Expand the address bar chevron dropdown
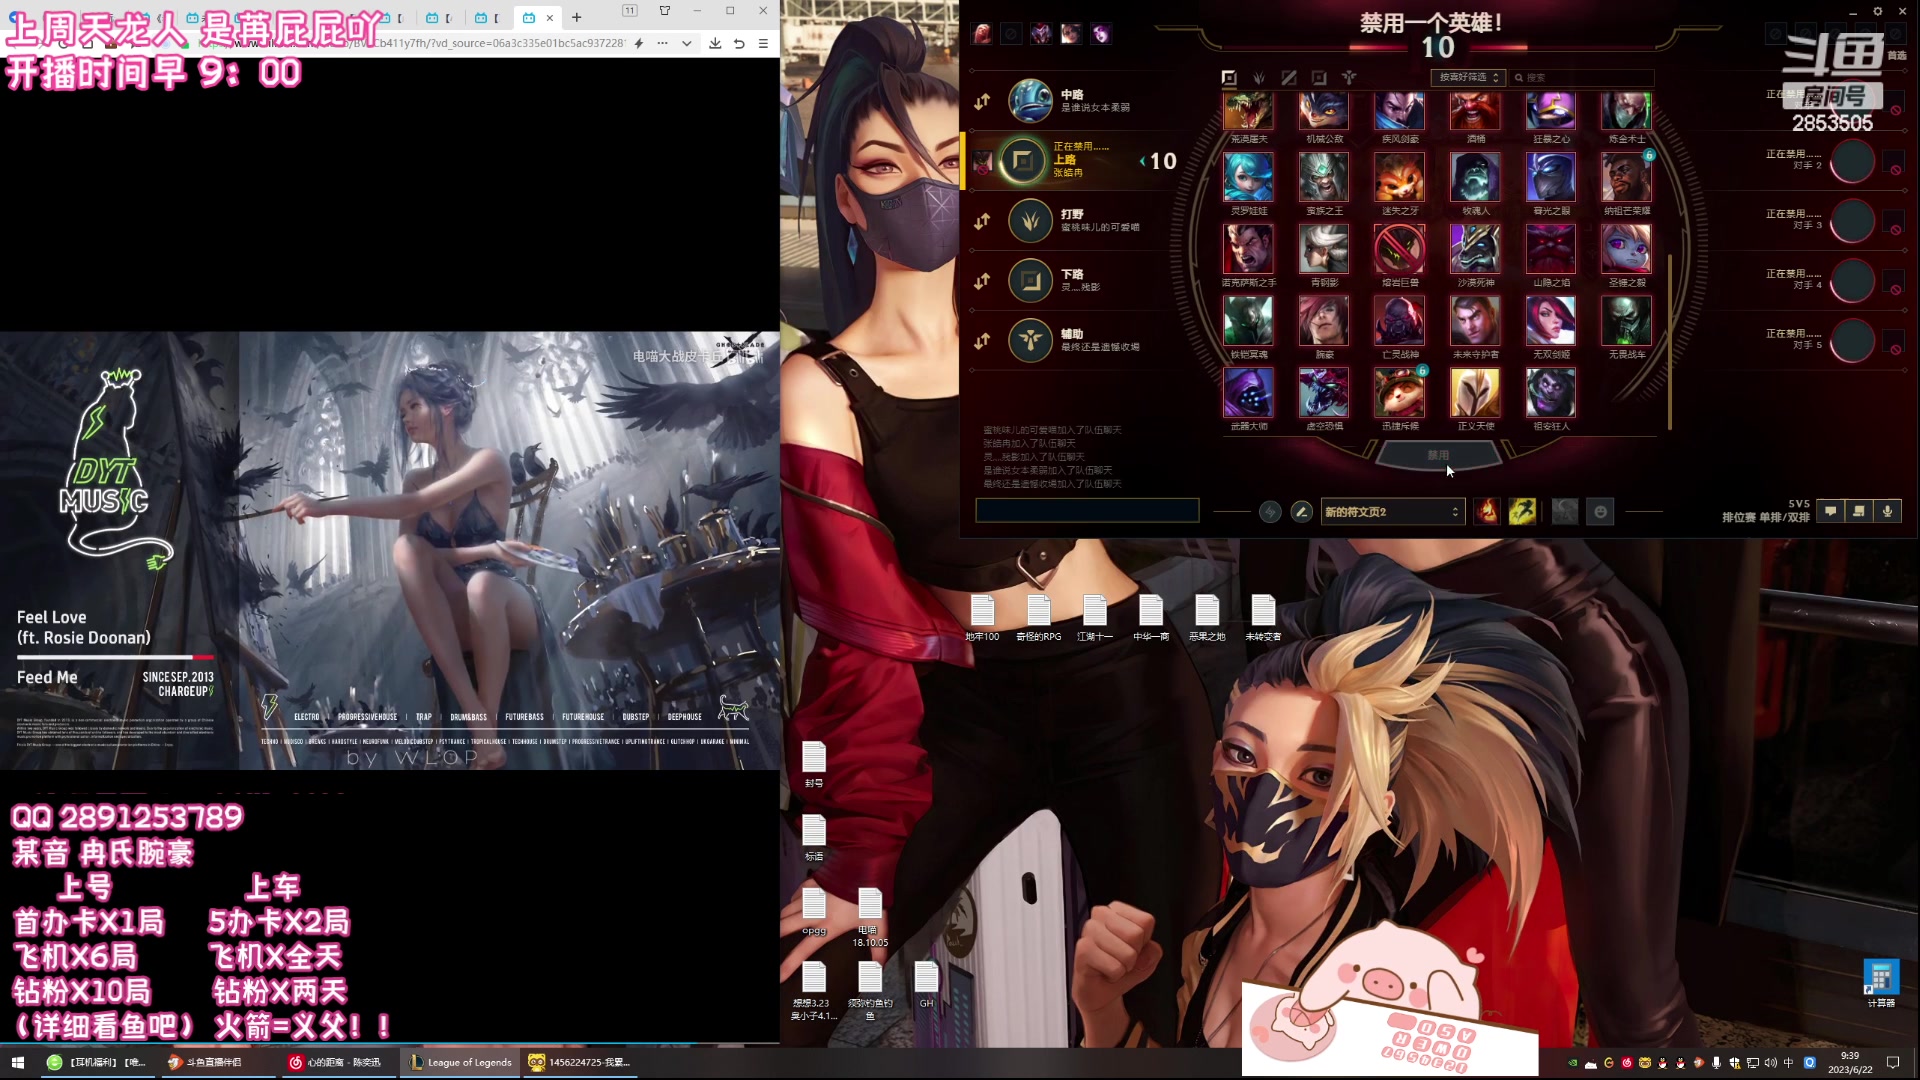The height and width of the screenshot is (1080, 1920). pos(687,43)
